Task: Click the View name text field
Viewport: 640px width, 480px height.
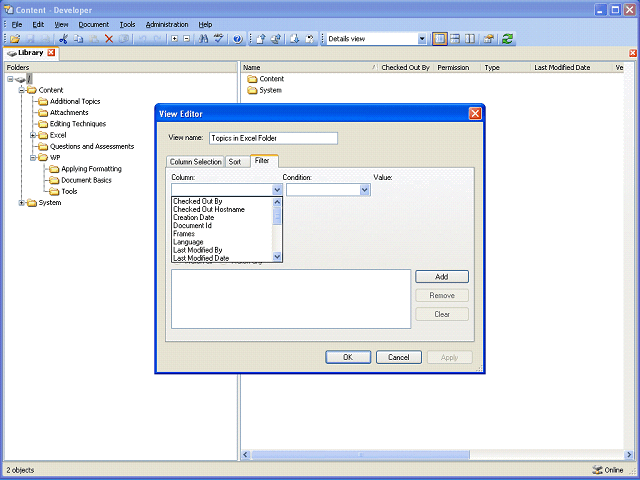Action: click(x=273, y=138)
